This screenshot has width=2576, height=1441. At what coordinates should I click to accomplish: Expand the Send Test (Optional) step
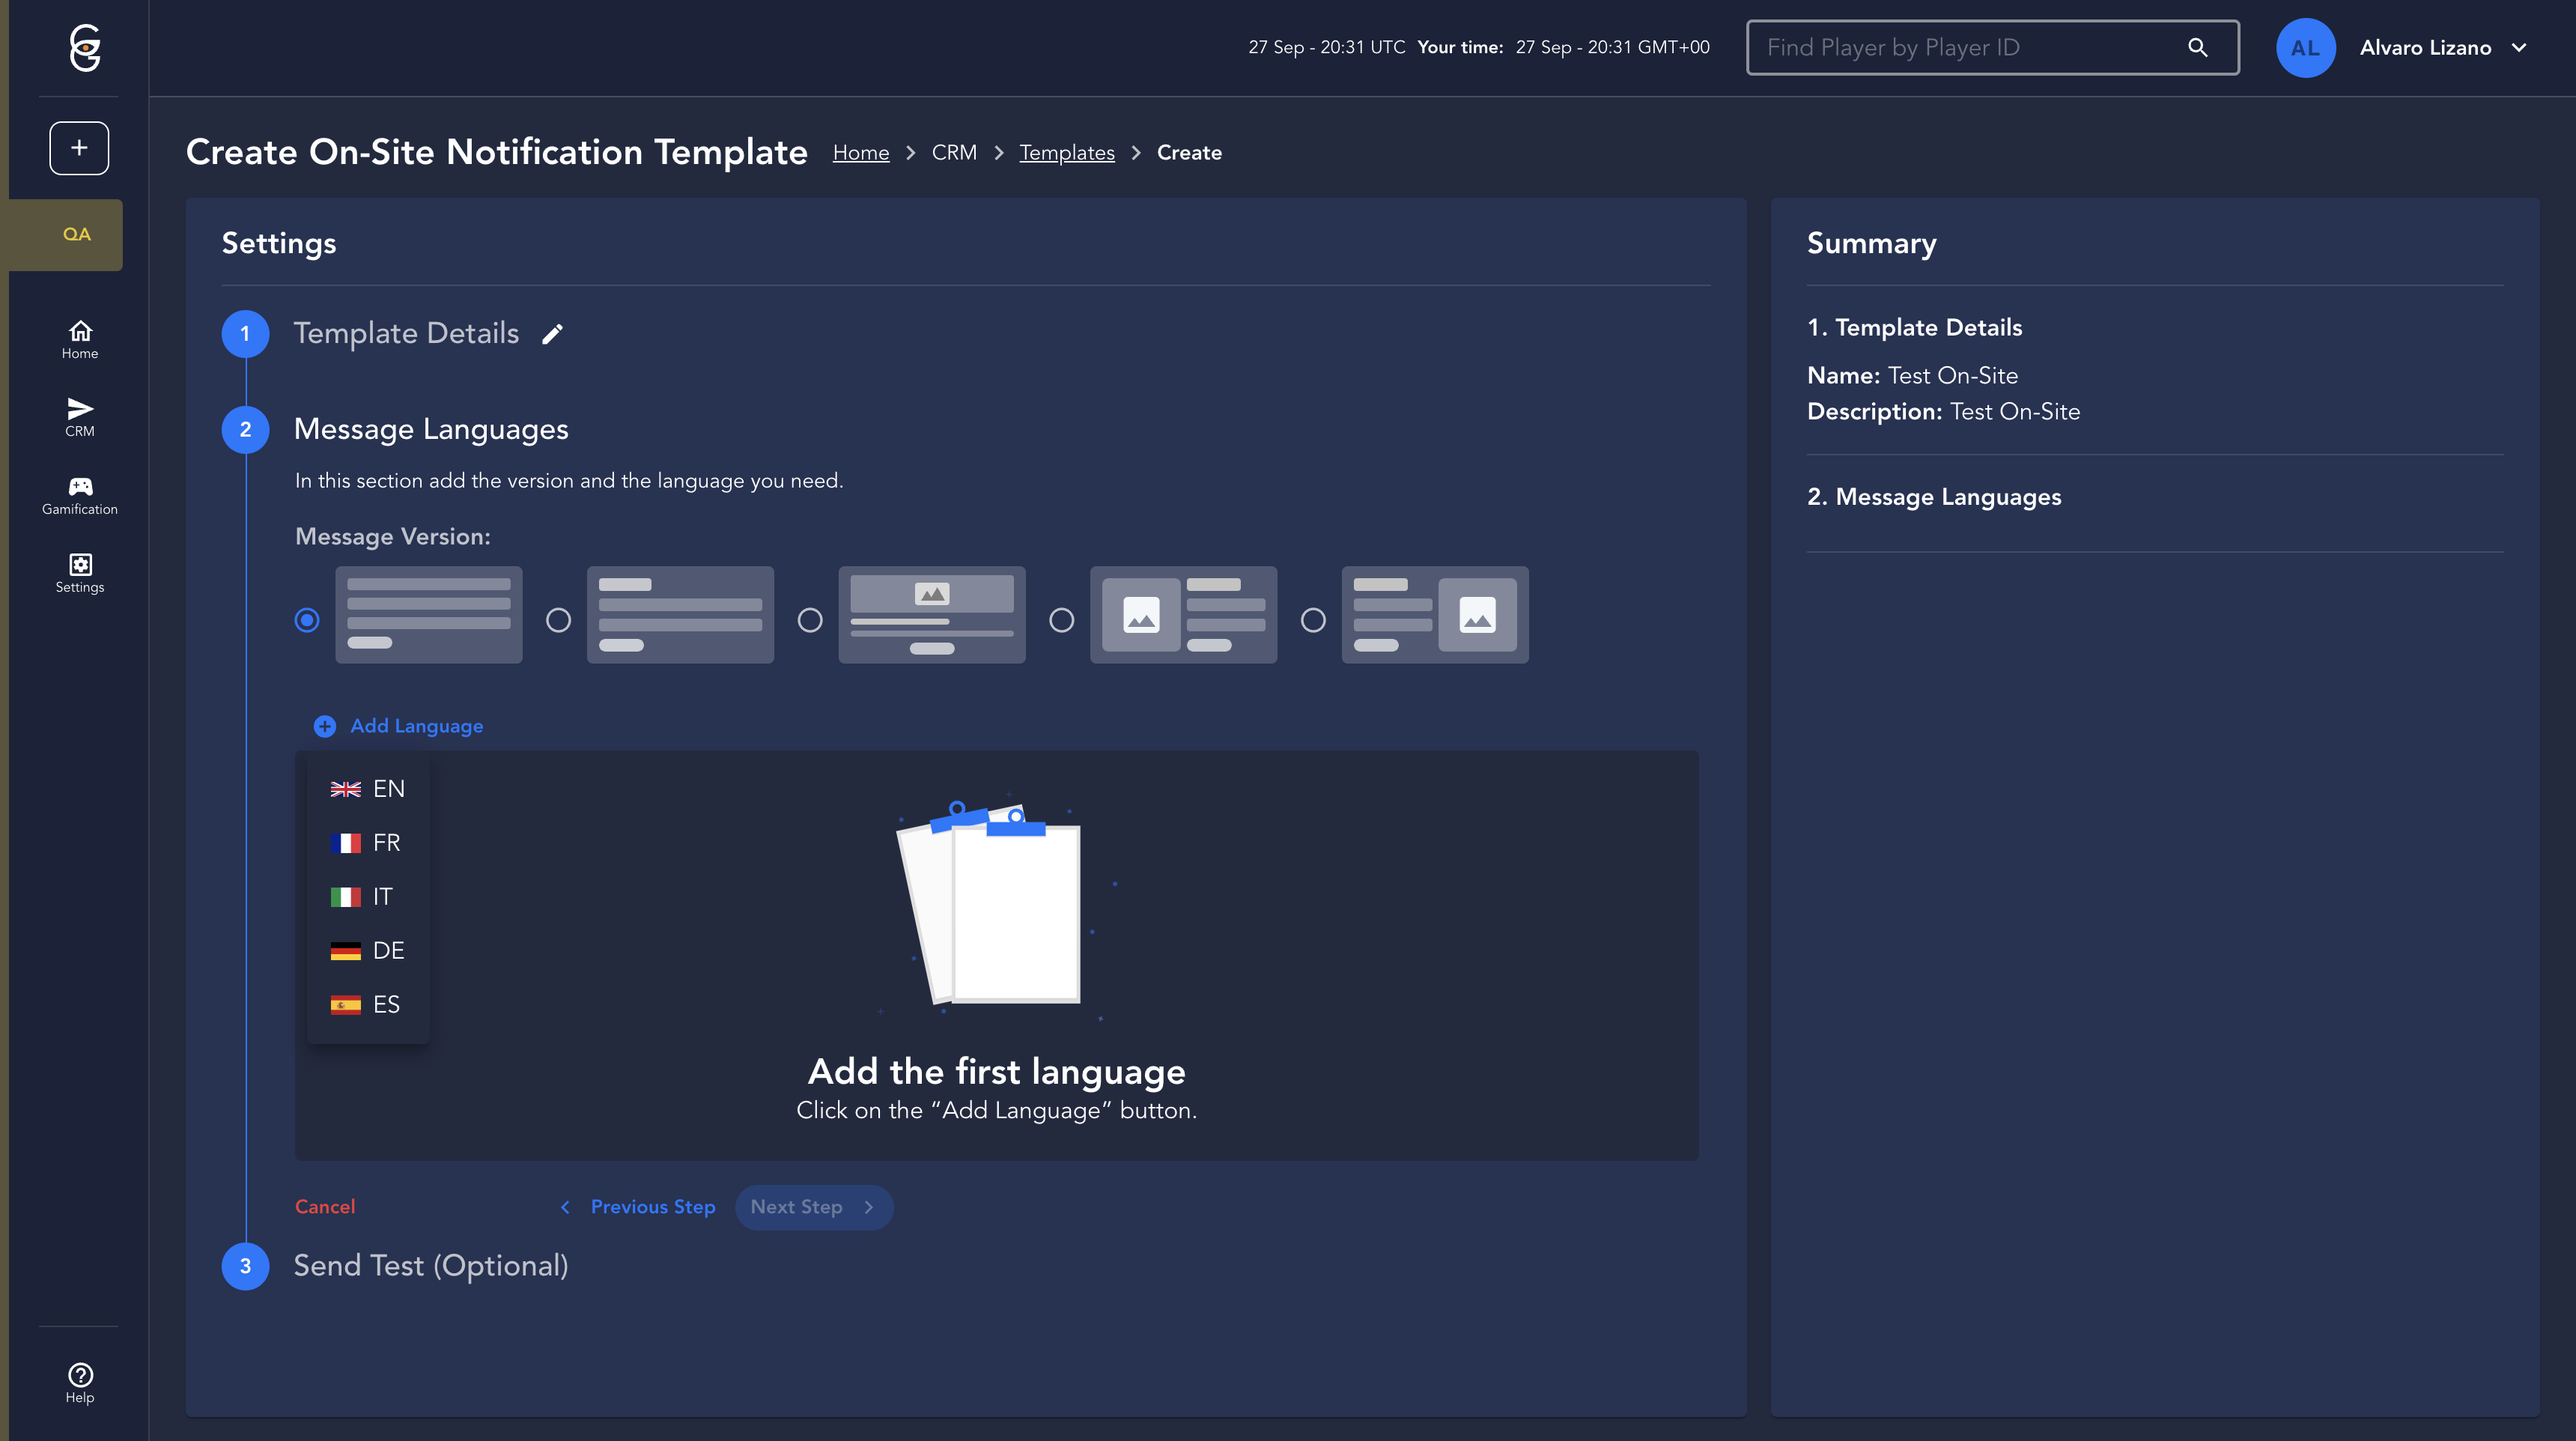pyautogui.click(x=430, y=1266)
